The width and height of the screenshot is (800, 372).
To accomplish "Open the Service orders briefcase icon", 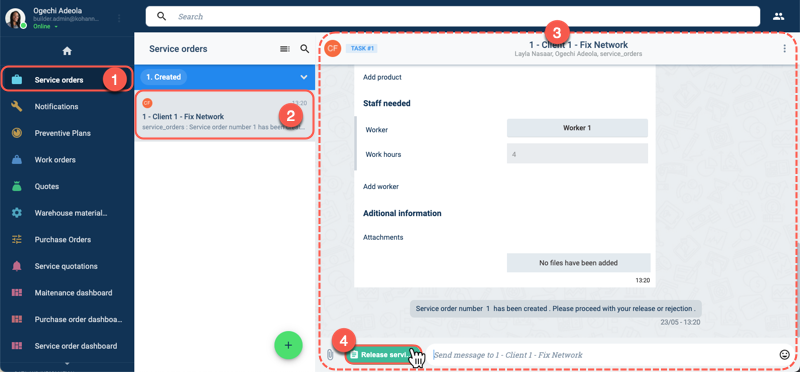I will click(x=17, y=80).
